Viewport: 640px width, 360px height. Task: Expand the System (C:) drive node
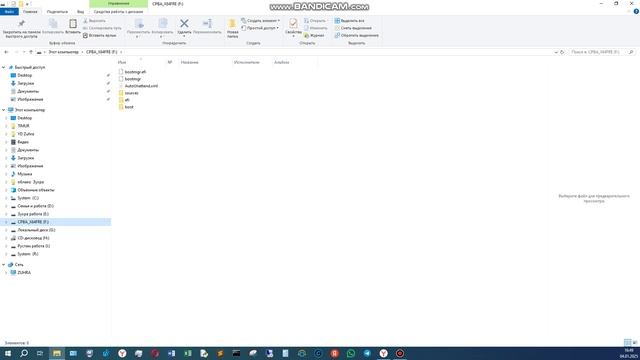point(6,198)
